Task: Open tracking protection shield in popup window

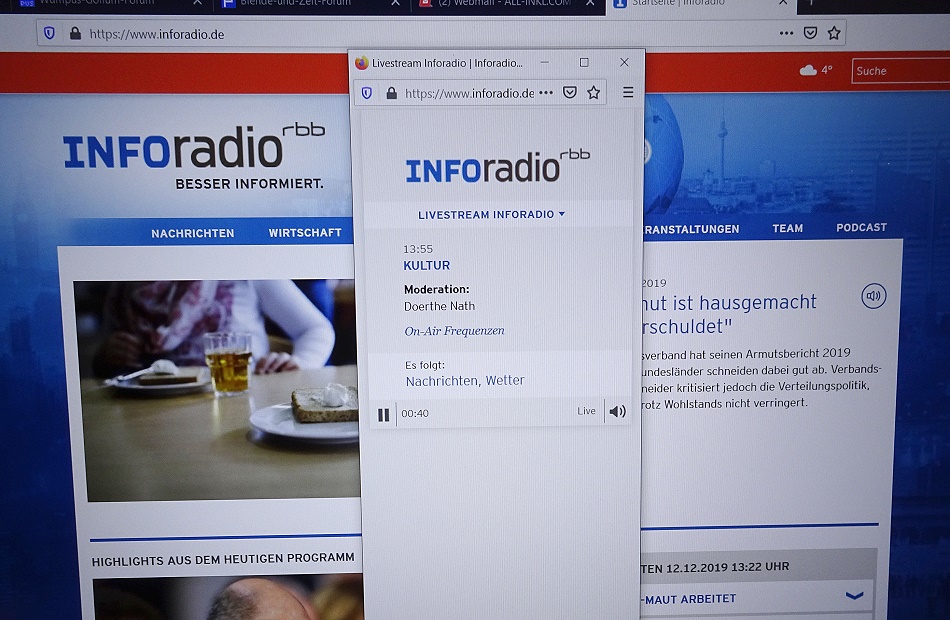Action: pos(367,93)
